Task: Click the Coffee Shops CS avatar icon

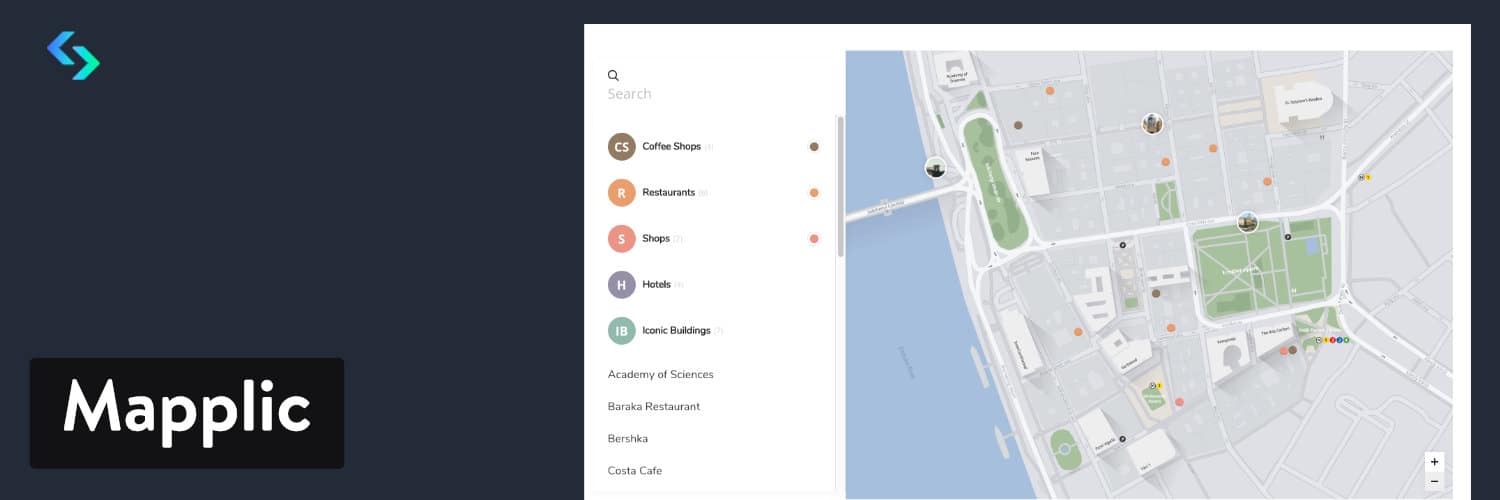Action: point(621,147)
